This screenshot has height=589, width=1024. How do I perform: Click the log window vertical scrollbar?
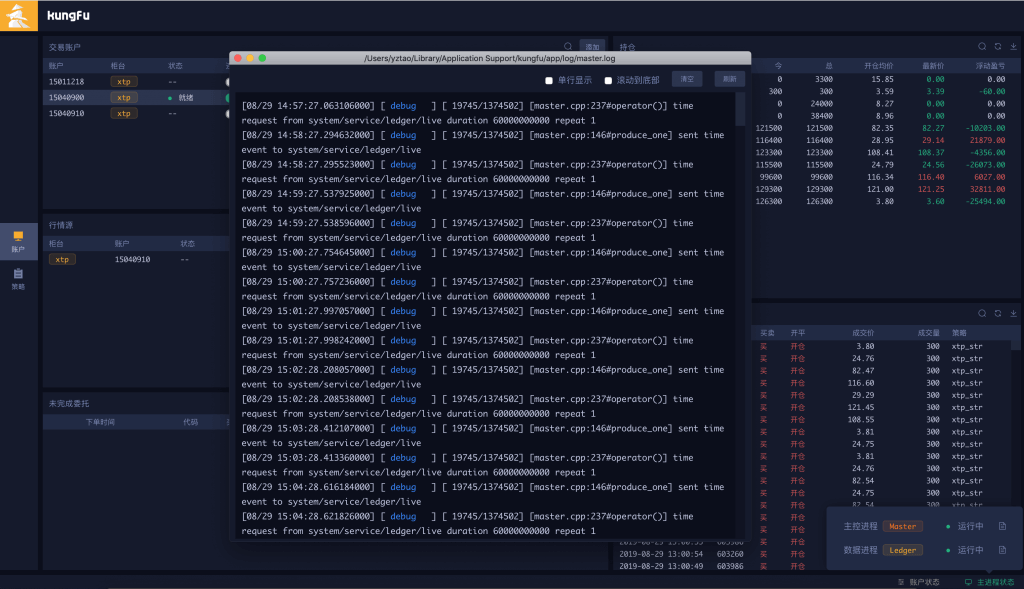(x=740, y=109)
